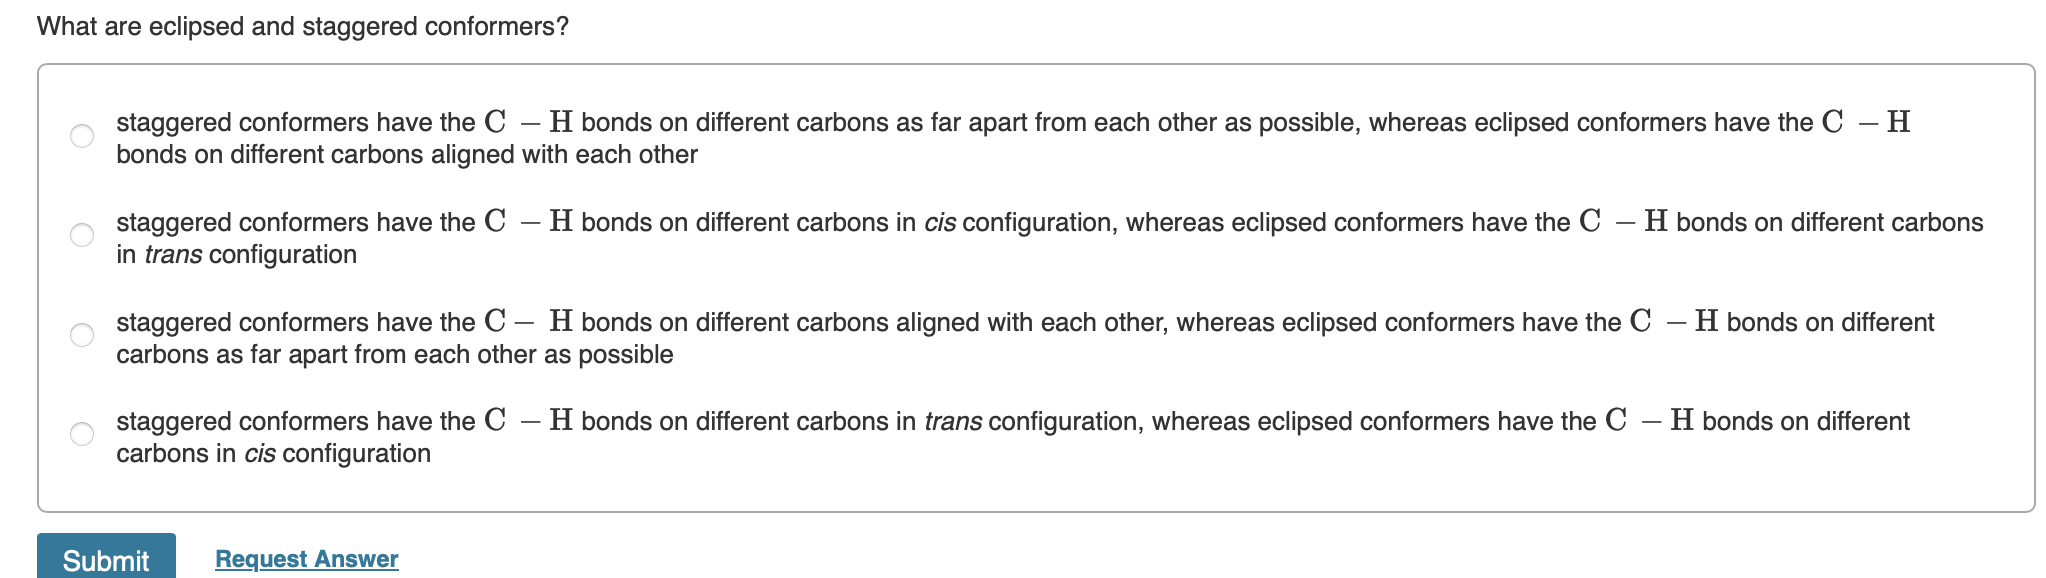
Task: Click the answer mentioning bonds as far apart as possible
Action: 700,122
